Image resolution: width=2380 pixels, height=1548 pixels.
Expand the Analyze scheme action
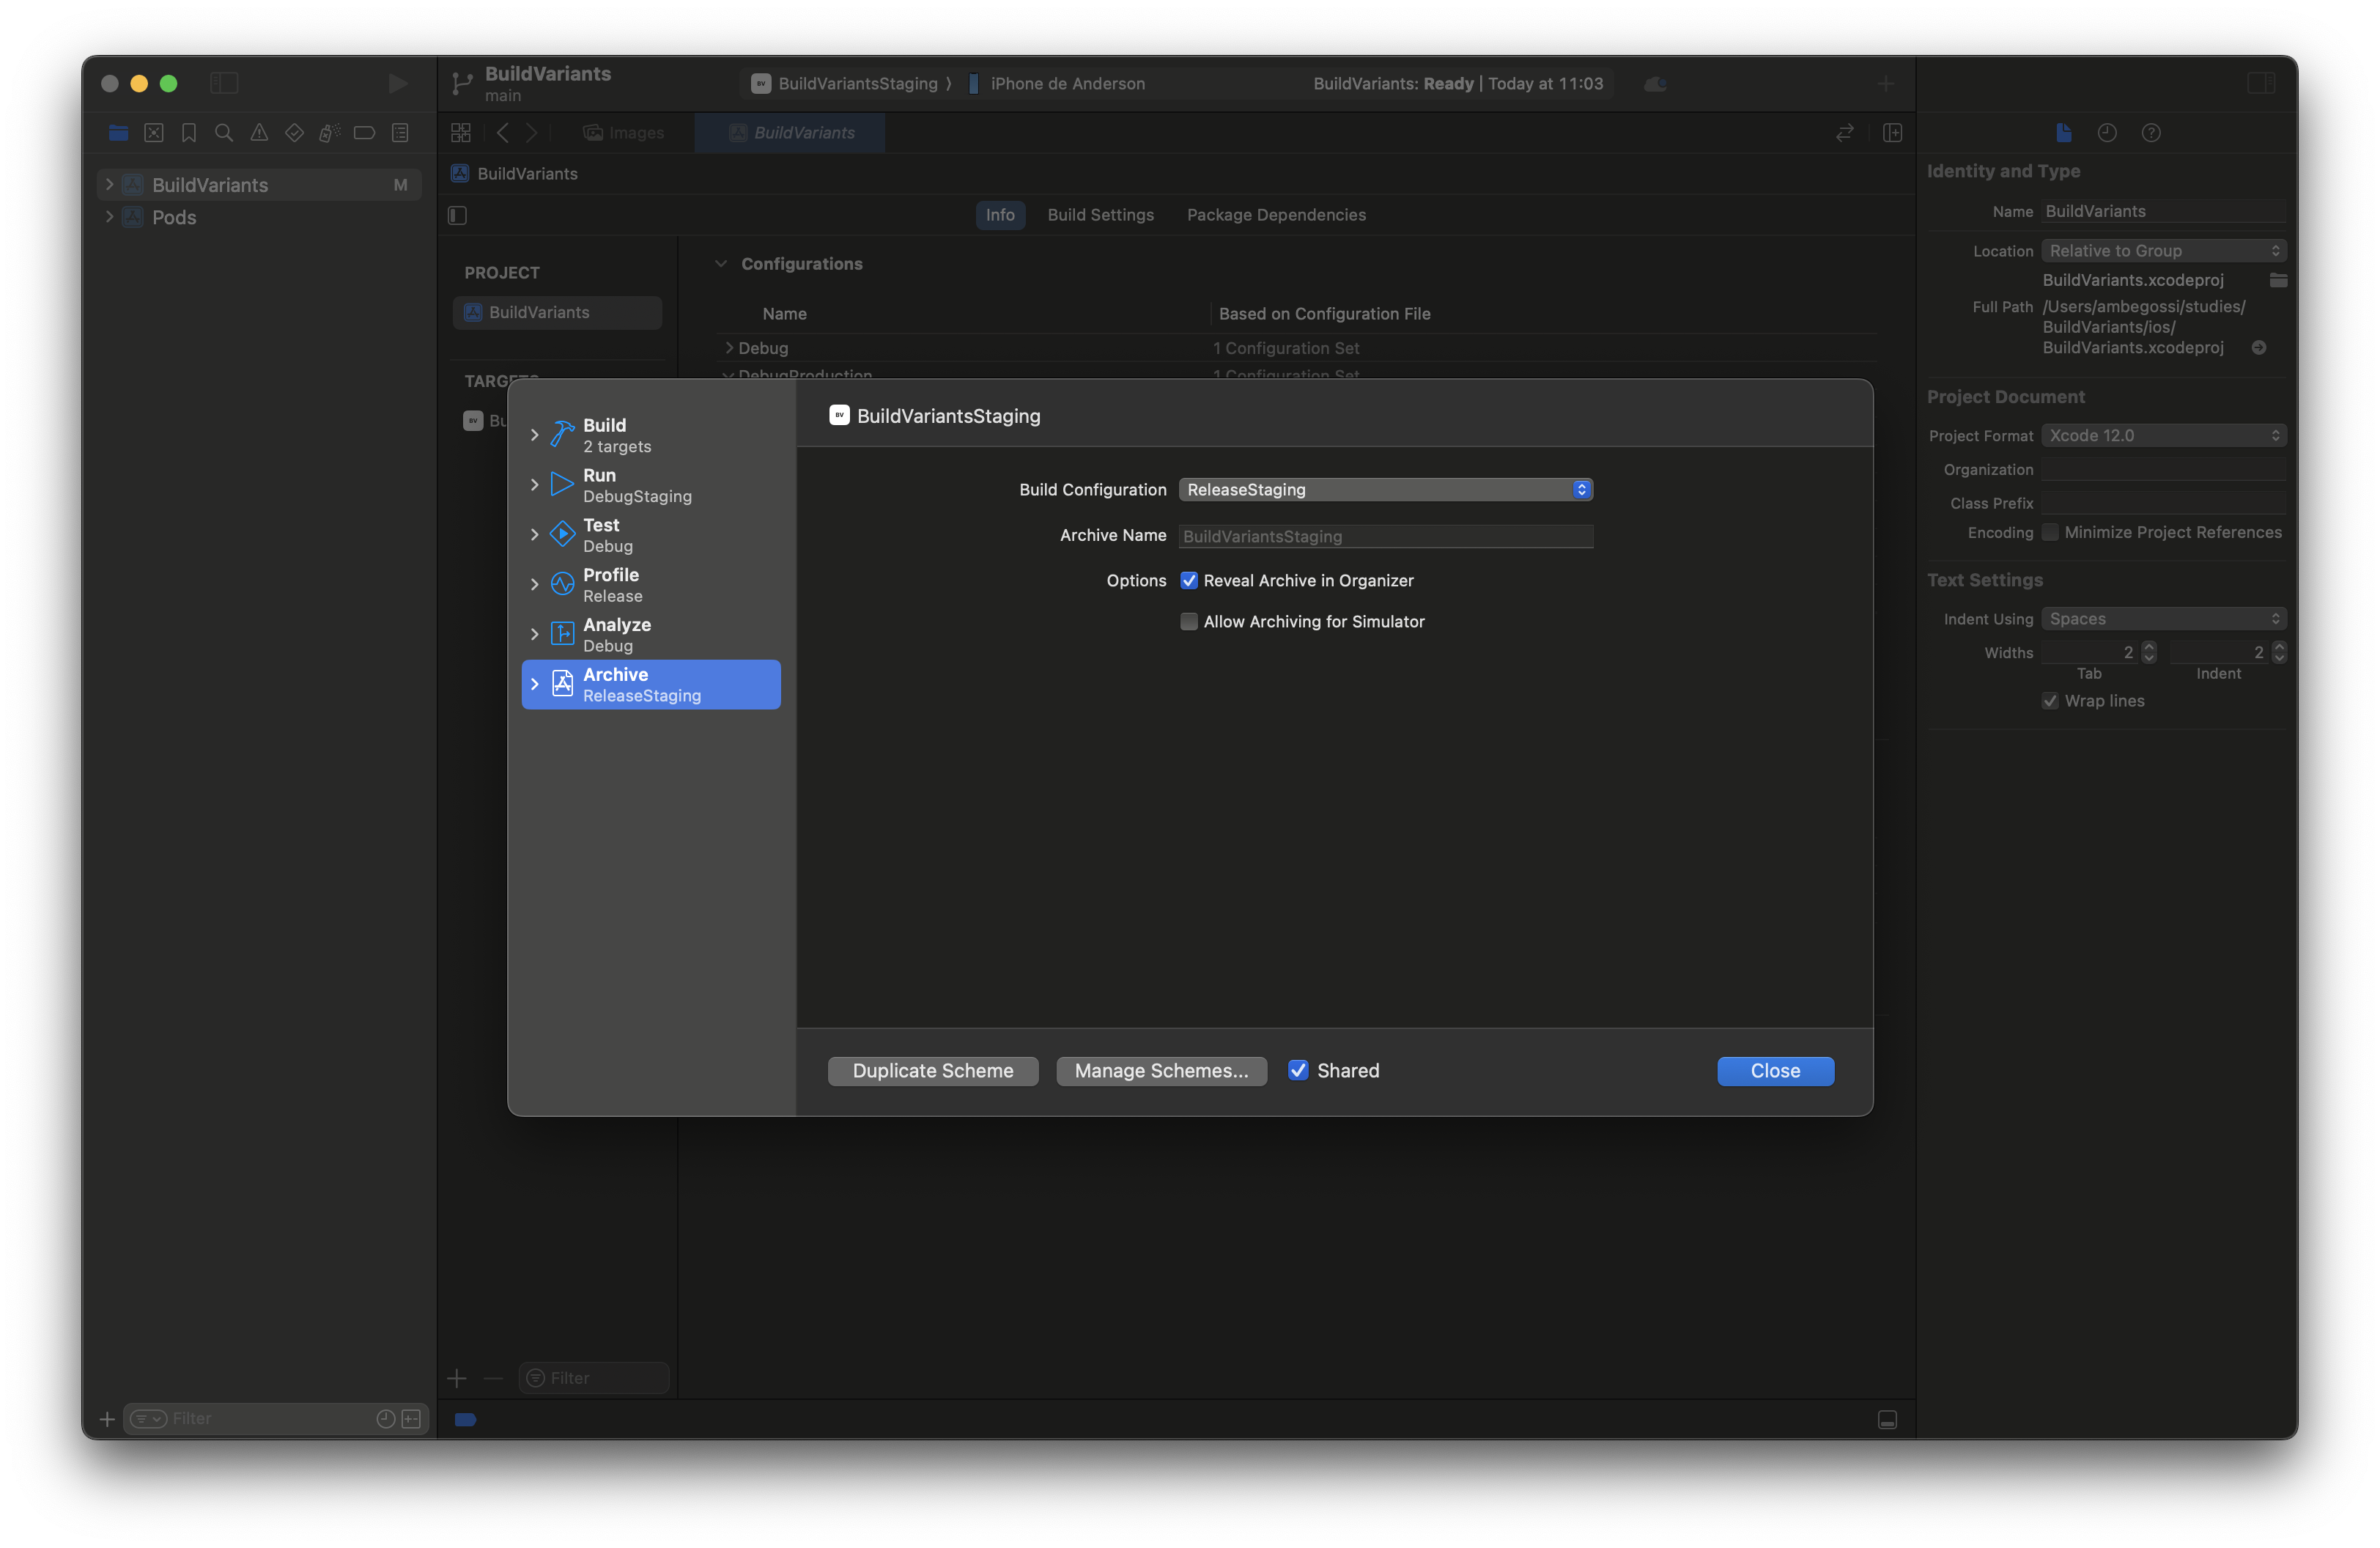click(534, 635)
